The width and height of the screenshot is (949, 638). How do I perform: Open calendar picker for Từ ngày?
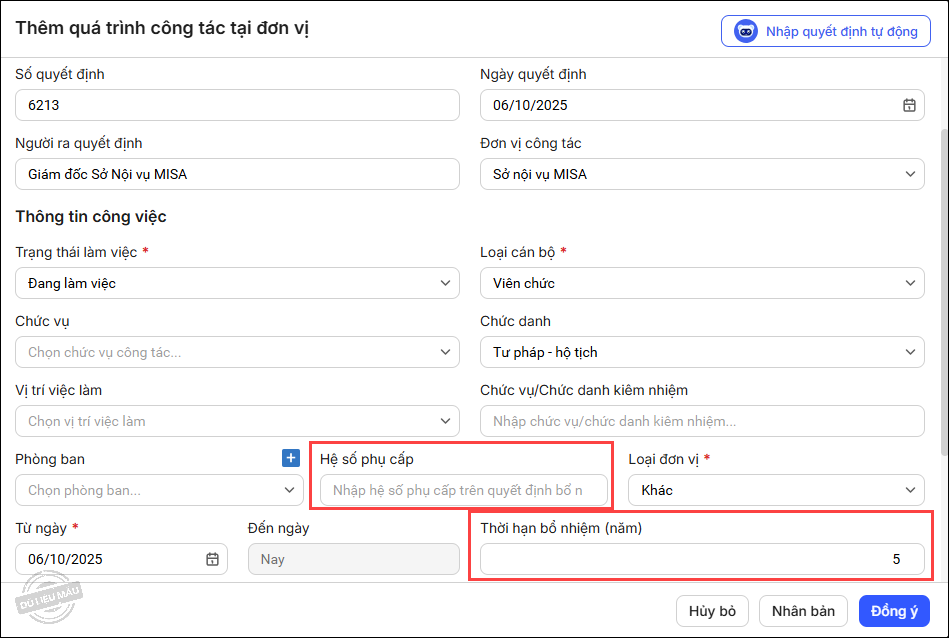212,559
